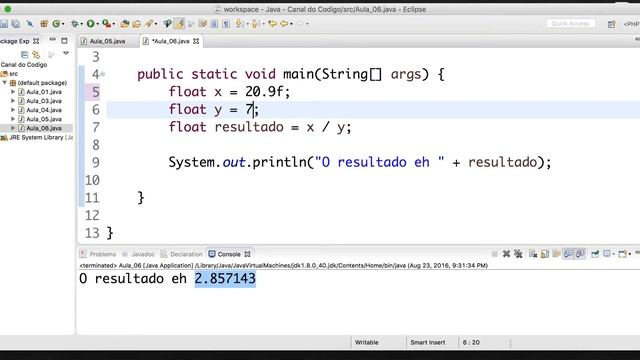Select the Aula_06.java editor tab
The image size is (640, 360).
(171, 41)
